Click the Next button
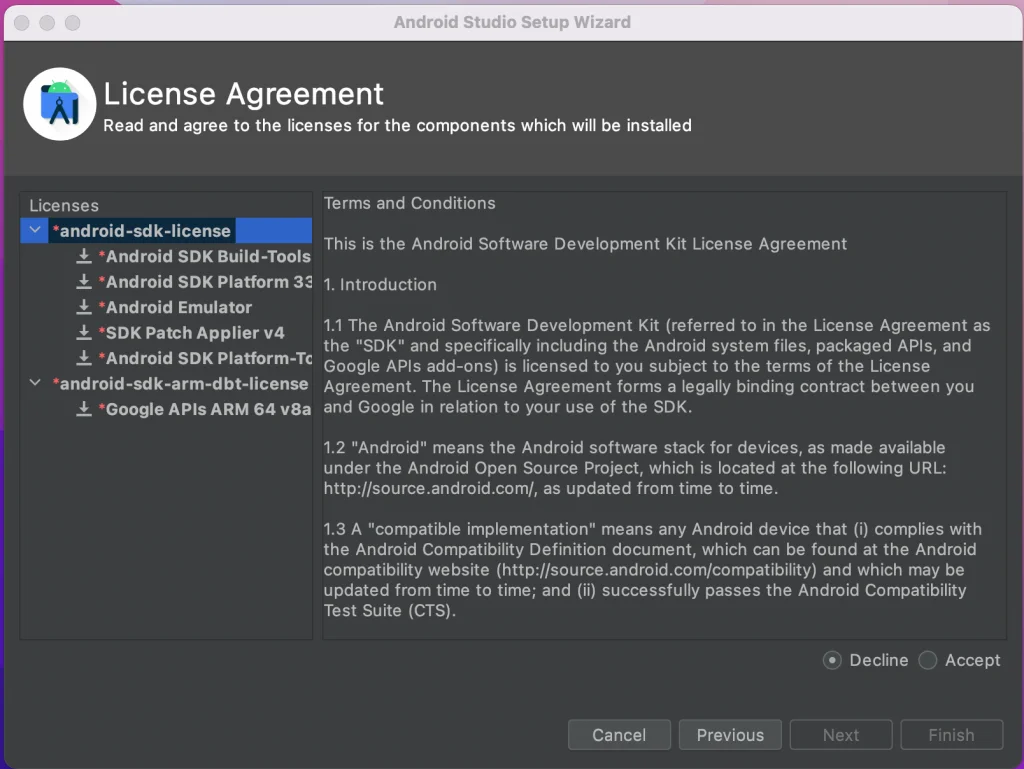 point(841,735)
